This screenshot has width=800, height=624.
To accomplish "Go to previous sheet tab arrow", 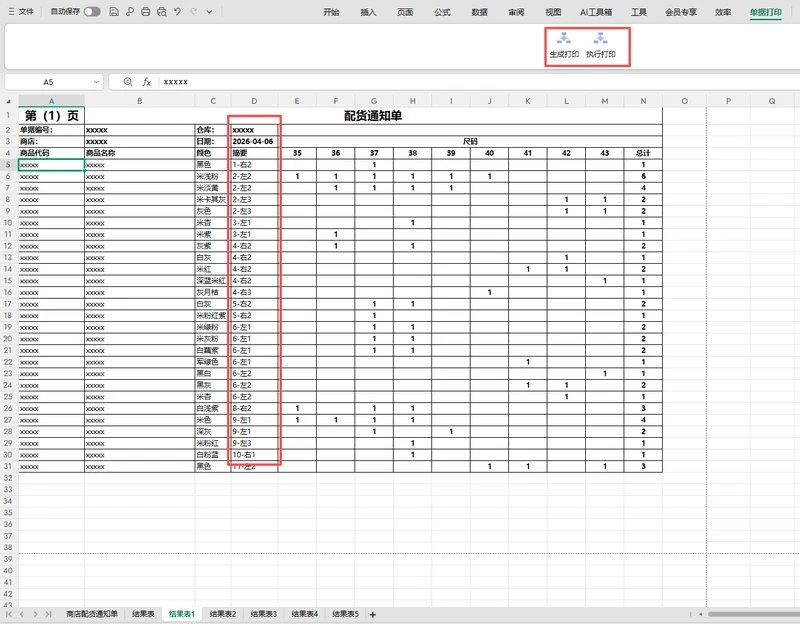I will [22, 614].
